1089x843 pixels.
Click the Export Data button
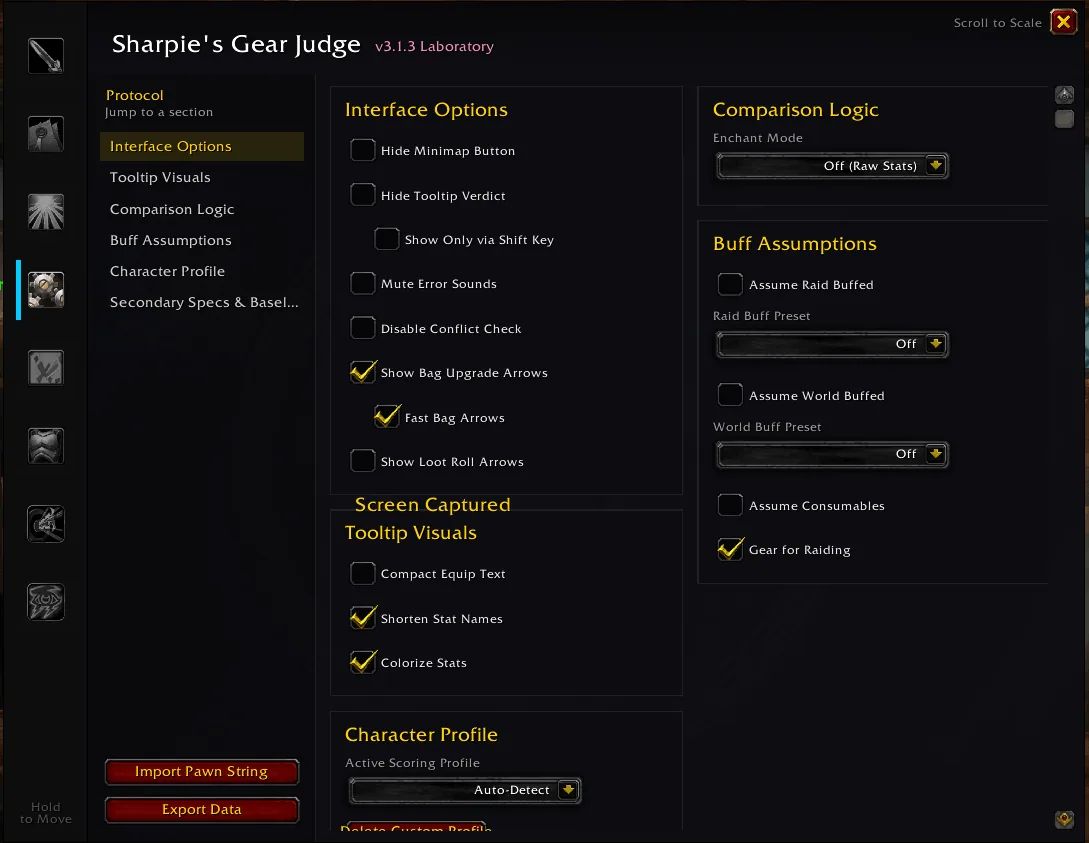pyautogui.click(x=201, y=810)
